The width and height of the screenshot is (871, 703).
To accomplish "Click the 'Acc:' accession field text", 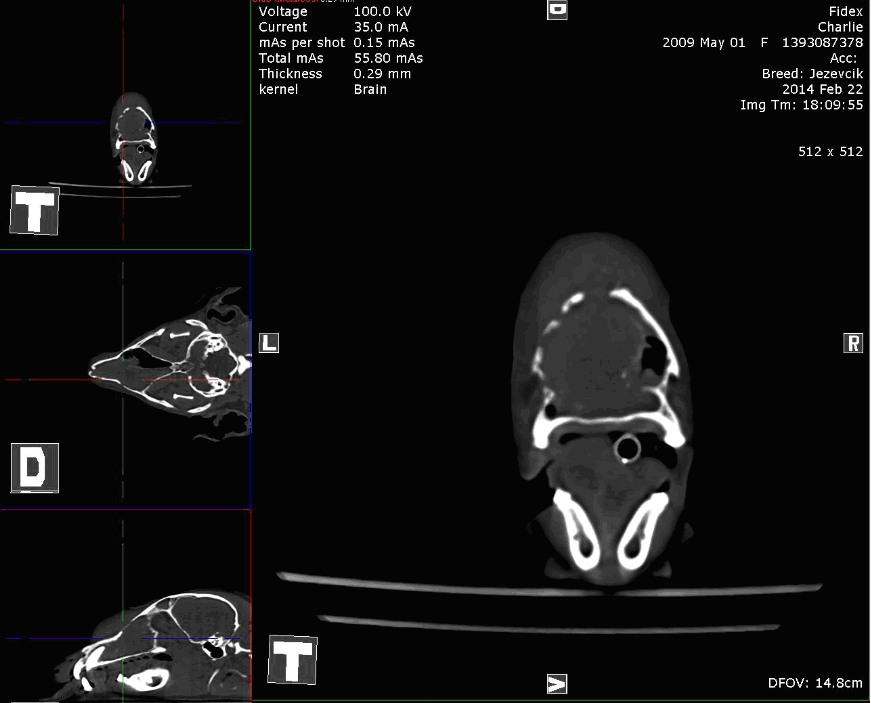I will 844,58.
